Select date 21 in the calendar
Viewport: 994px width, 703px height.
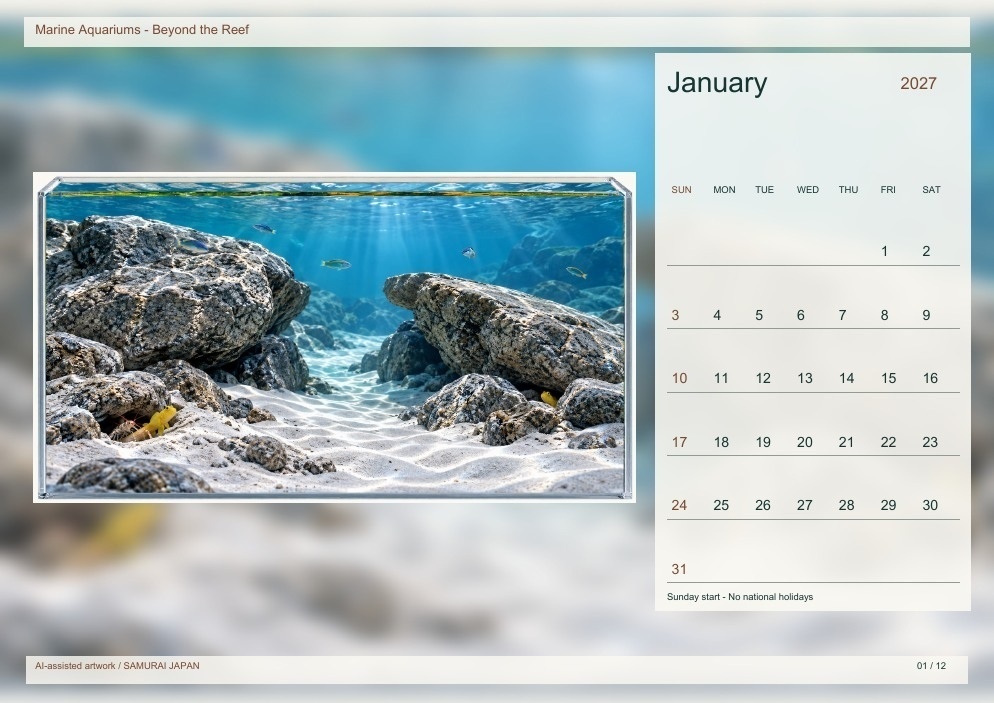pyautogui.click(x=847, y=442)
